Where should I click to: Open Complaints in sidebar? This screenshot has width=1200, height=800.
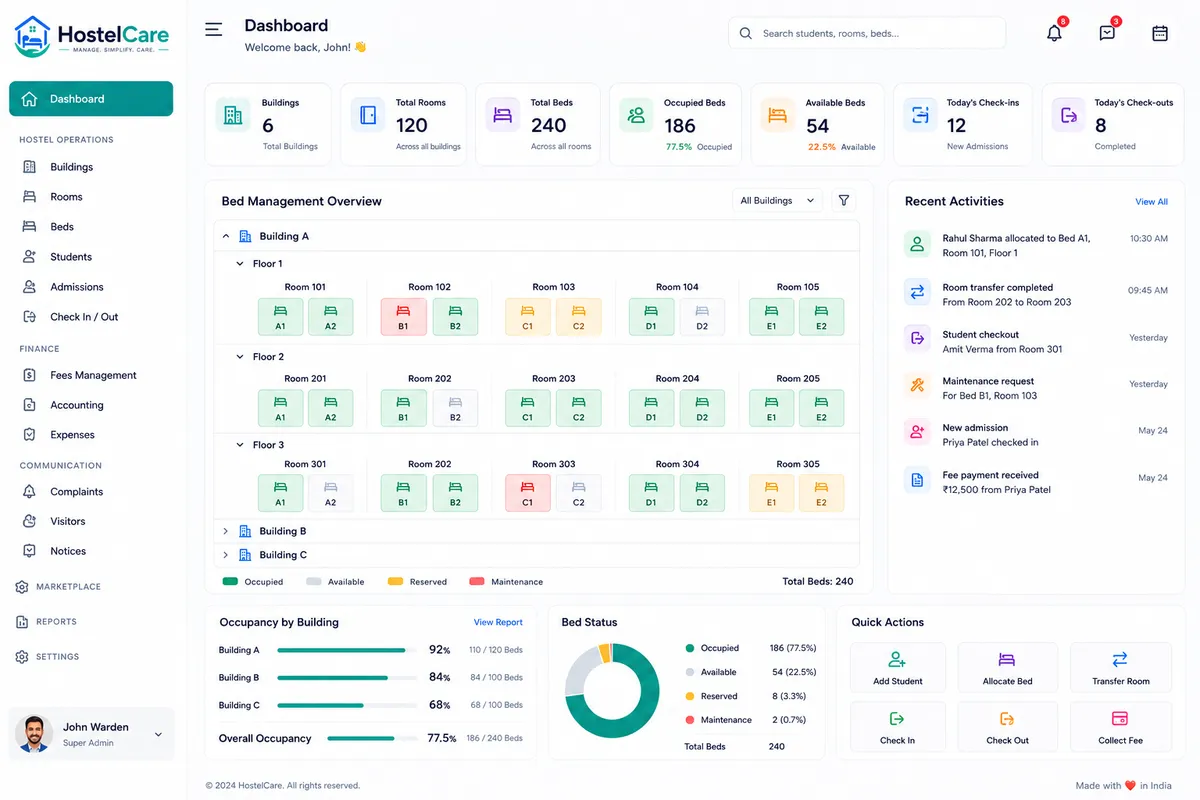(x=76, y=492)
